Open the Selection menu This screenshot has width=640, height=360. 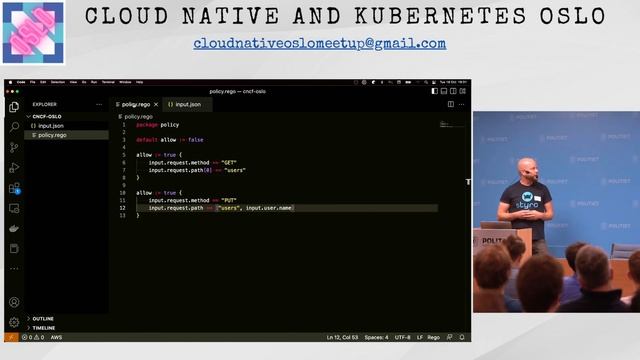click(58, 82)
